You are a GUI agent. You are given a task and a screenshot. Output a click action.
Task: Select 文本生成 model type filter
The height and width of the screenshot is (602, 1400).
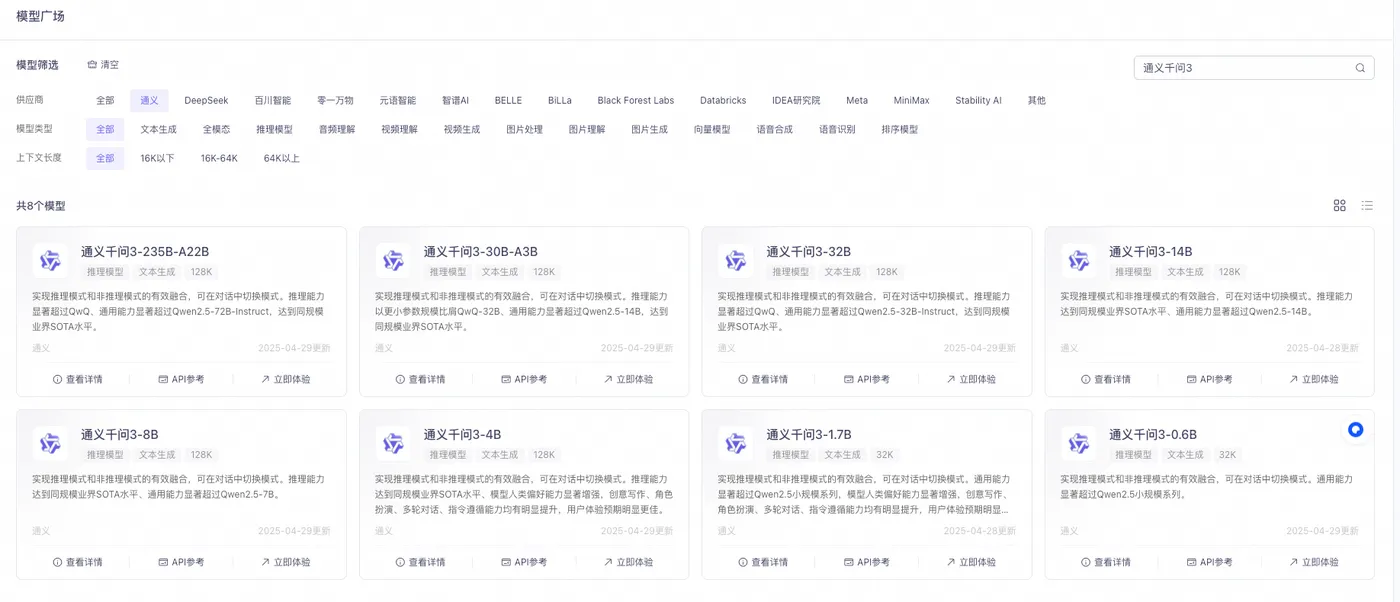pos(158,129)
